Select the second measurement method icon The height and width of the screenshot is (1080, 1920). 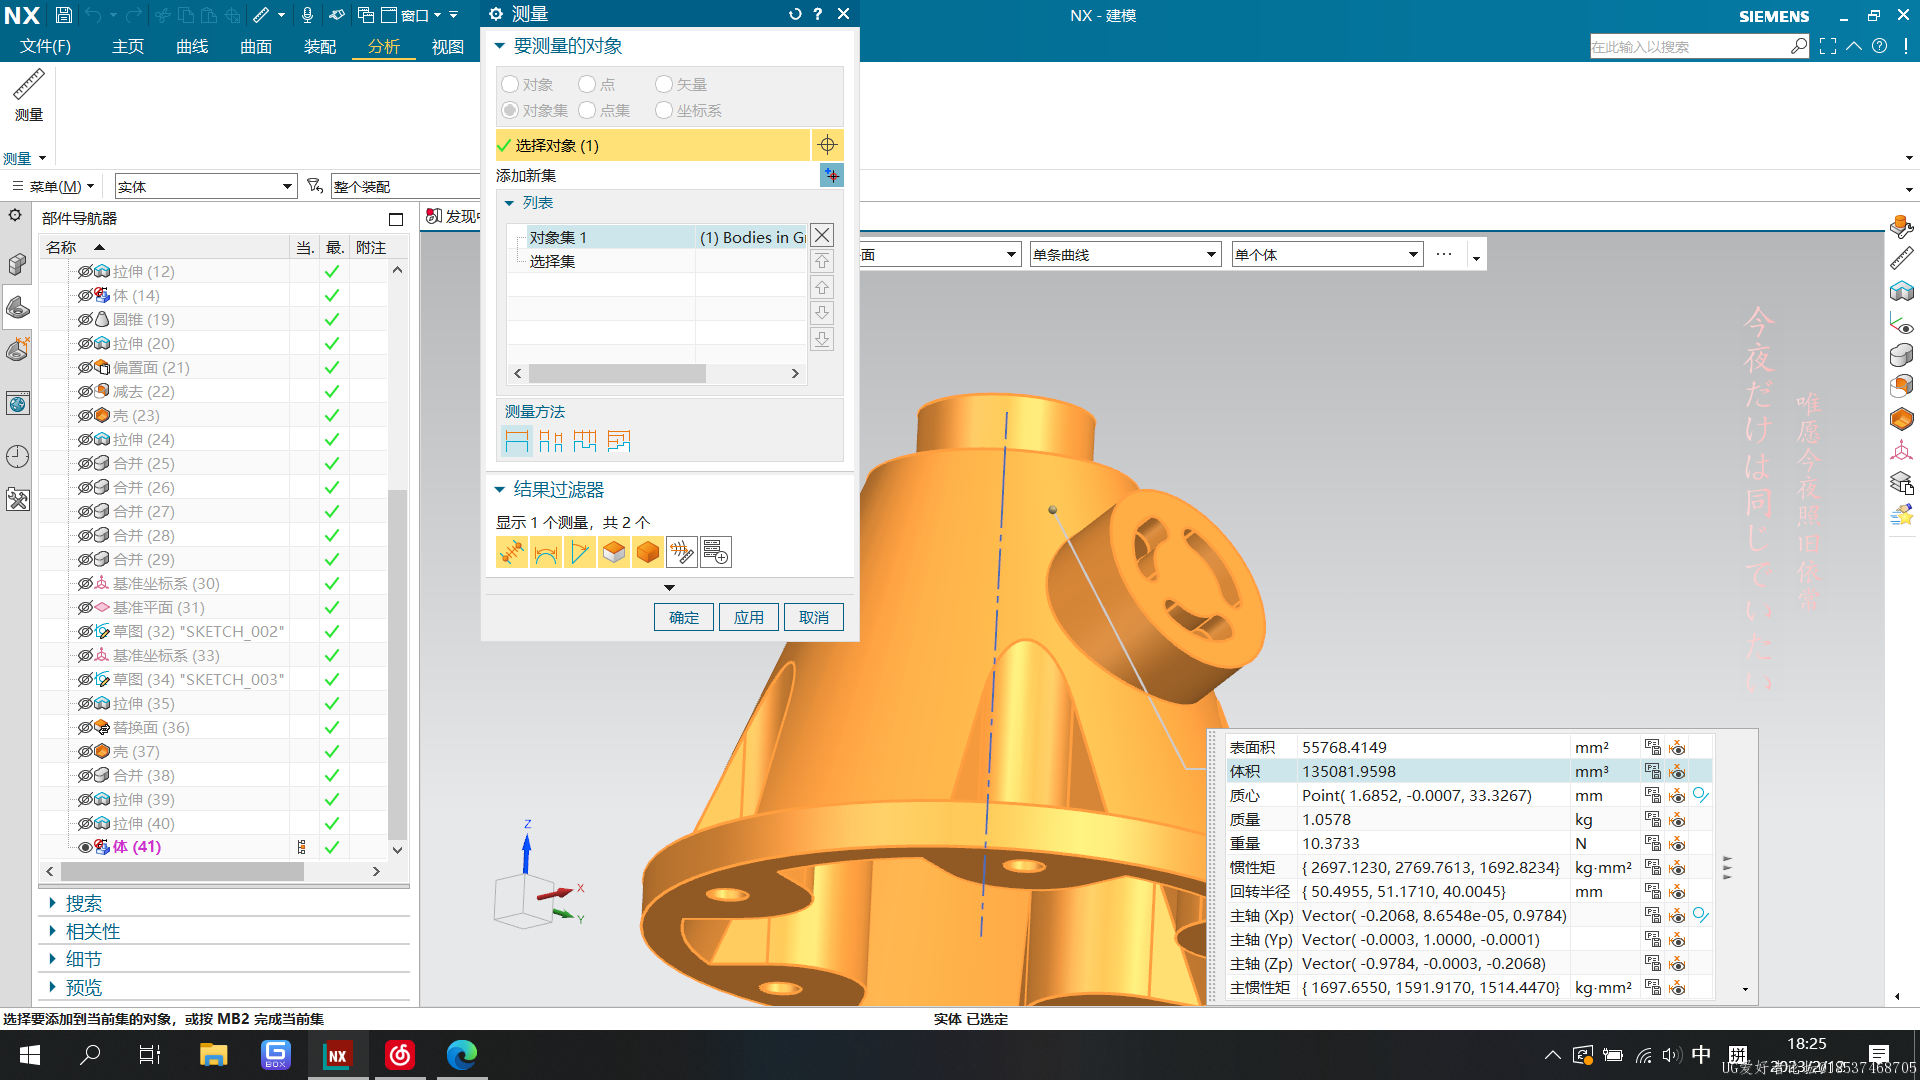550,441
